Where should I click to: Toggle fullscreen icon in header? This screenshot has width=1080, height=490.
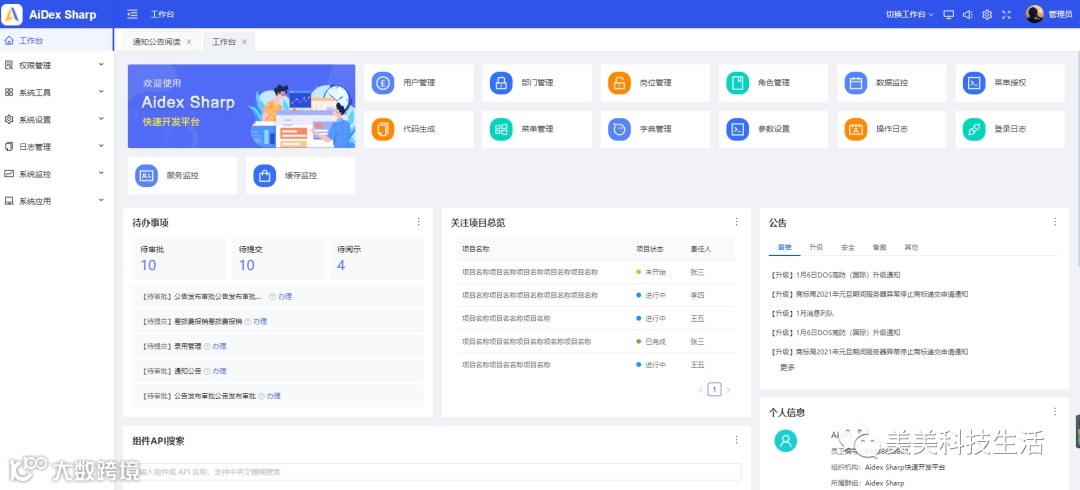point(1006,14)
